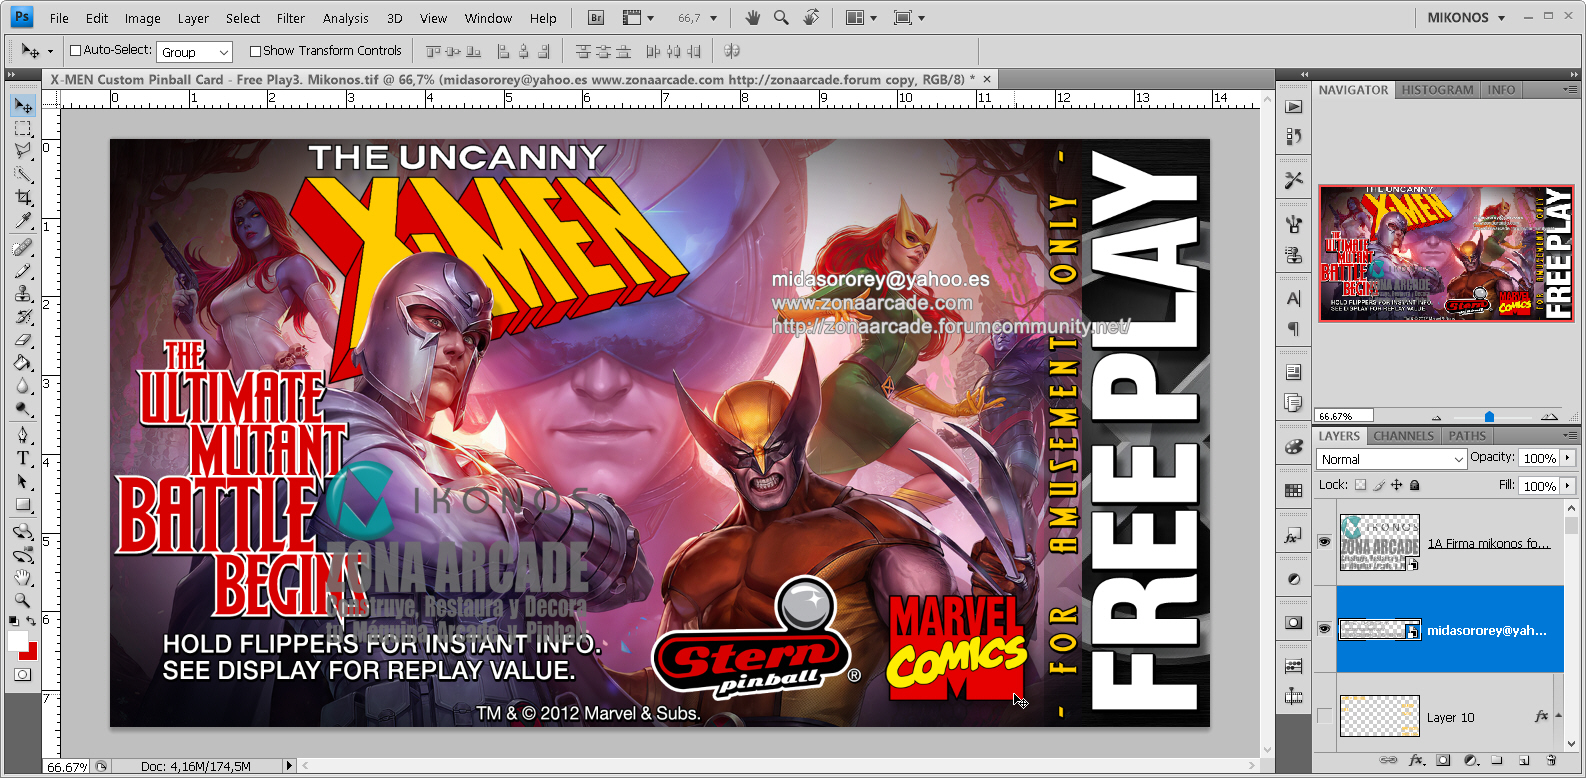Select the 3D Rotate tool
Viewport: 1586px width, 778px height.
coord(23,531)
